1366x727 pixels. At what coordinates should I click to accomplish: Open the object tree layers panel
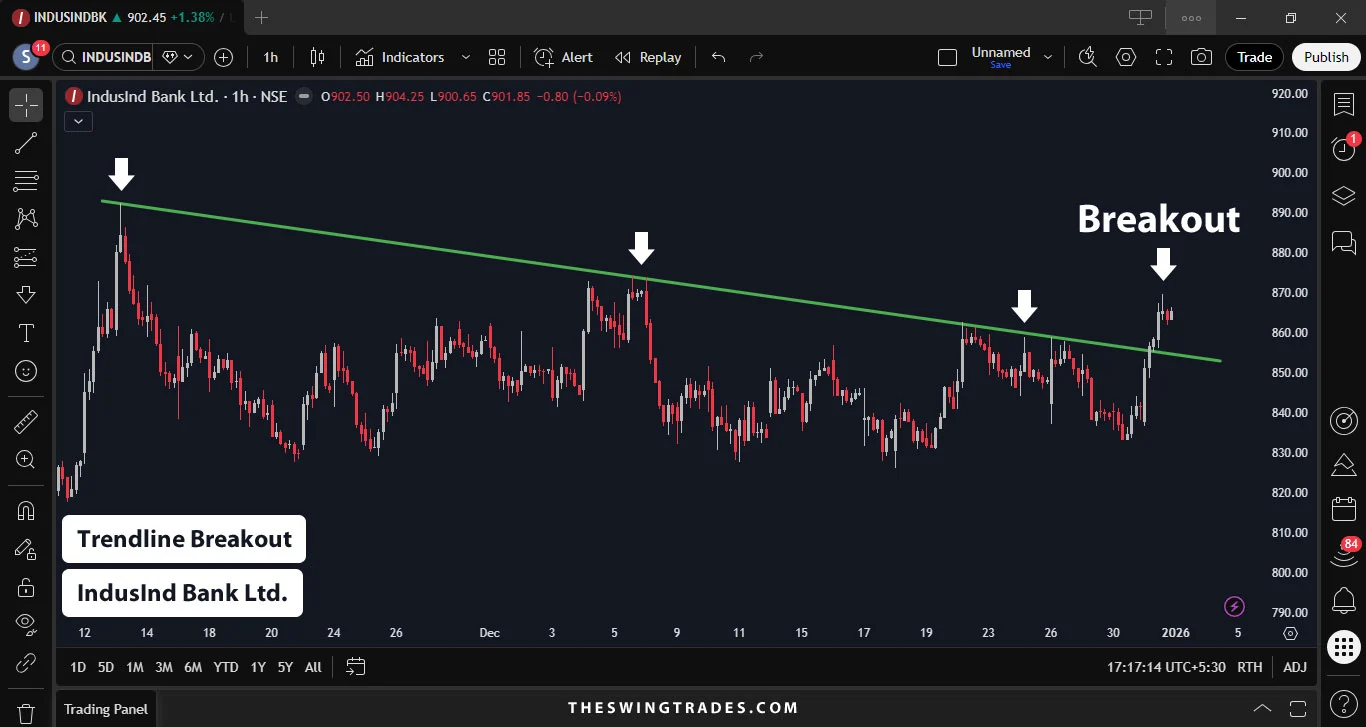1344,196
